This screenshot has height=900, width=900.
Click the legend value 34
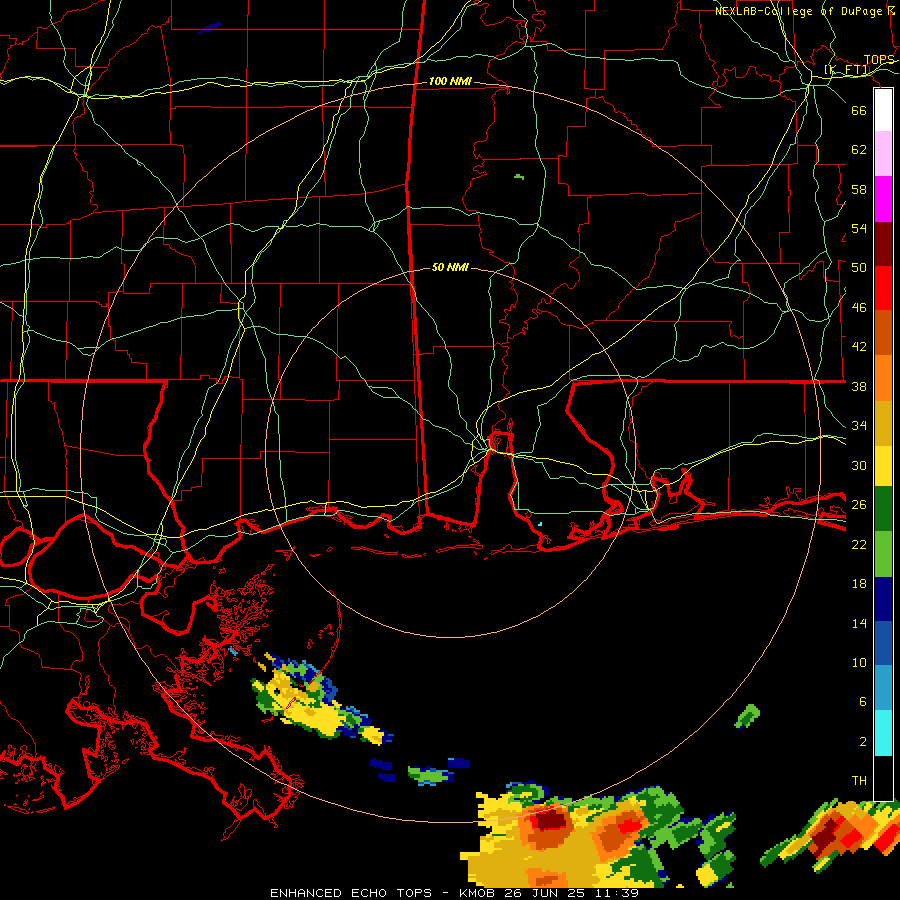pyautogui.click(x=859, y=425)
